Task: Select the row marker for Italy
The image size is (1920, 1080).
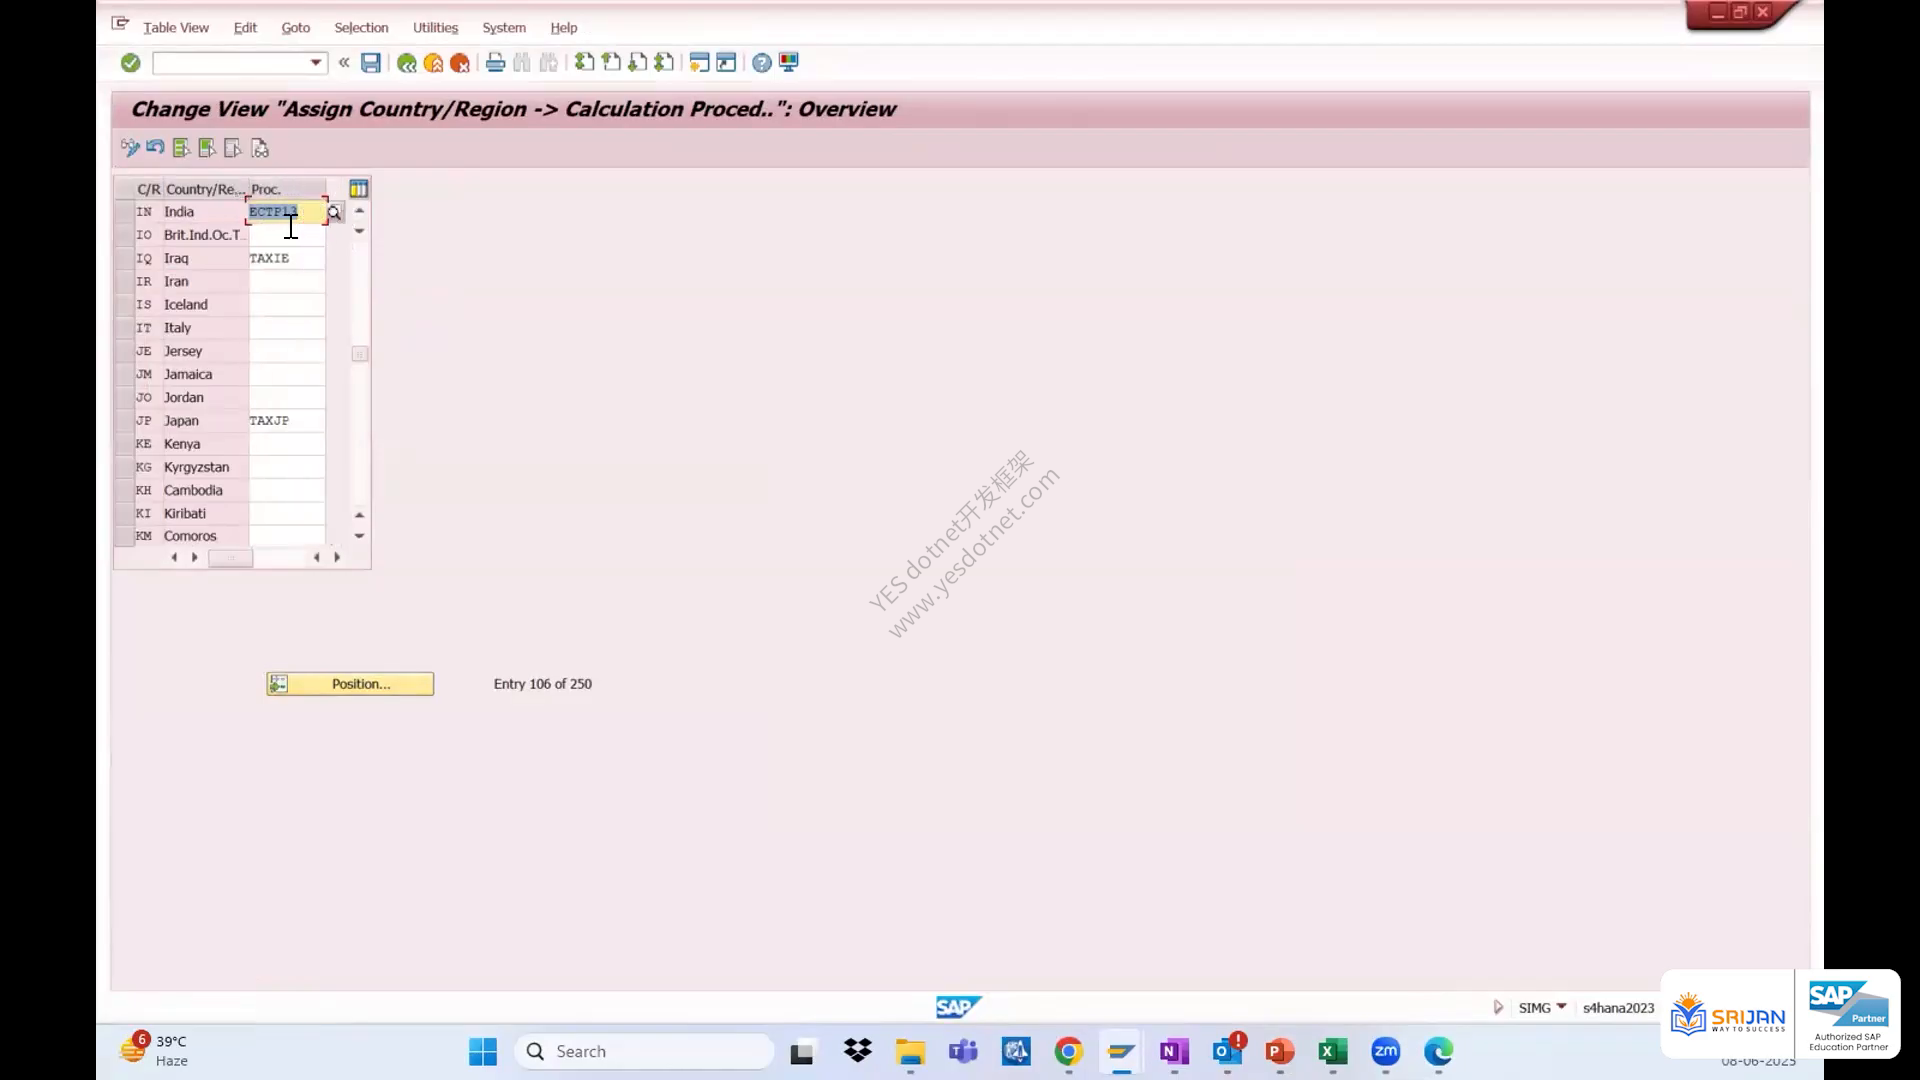Action: (x=124, y=328)
